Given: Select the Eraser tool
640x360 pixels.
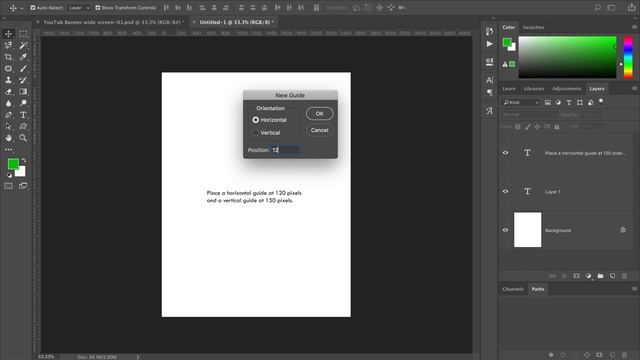Looking at the screenshot, I should coord(8,92).
